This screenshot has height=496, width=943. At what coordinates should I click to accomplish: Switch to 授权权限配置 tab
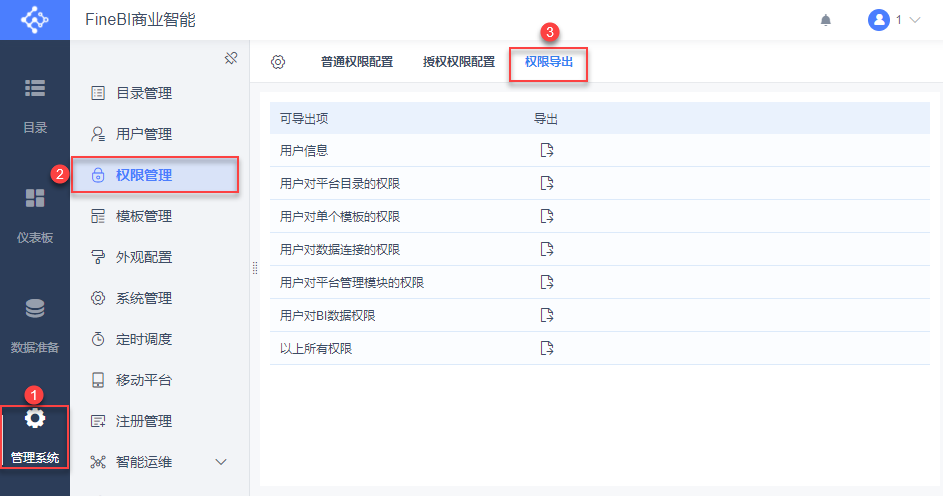coord(459,62)
